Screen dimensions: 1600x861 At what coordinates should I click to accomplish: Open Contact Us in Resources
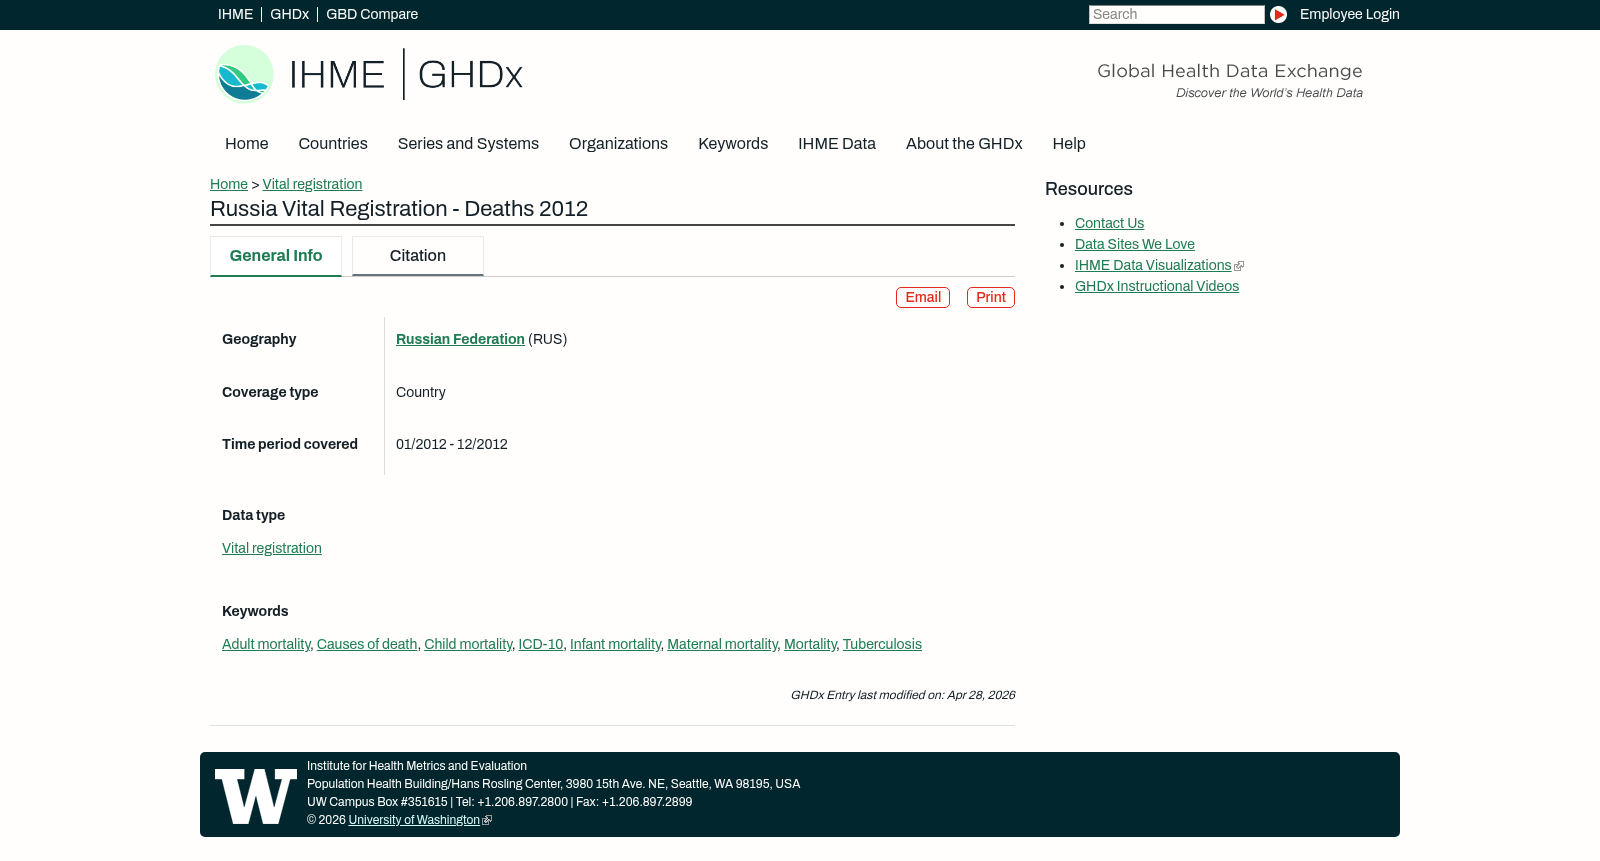[x=1109, y=223]
